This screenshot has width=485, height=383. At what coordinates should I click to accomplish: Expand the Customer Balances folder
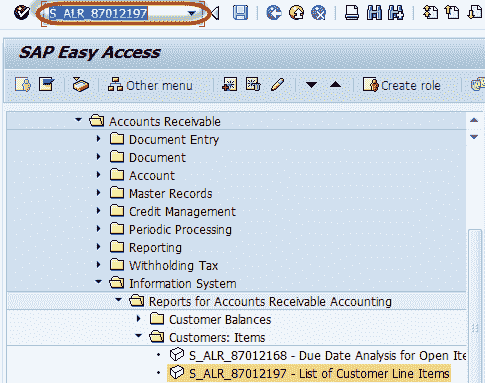[139, 319]
